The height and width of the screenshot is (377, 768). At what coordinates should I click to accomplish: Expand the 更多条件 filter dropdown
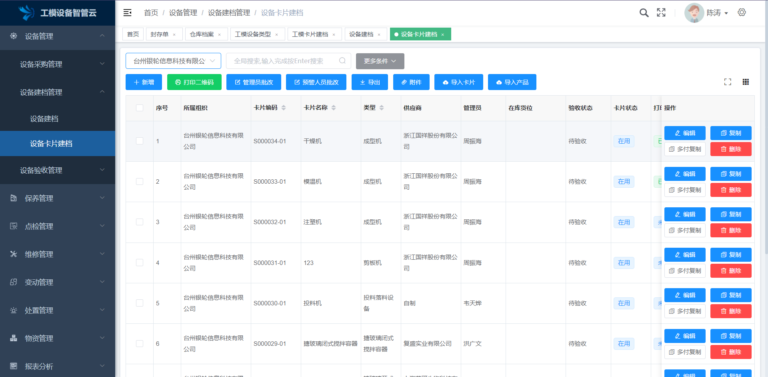click(380, 61)
